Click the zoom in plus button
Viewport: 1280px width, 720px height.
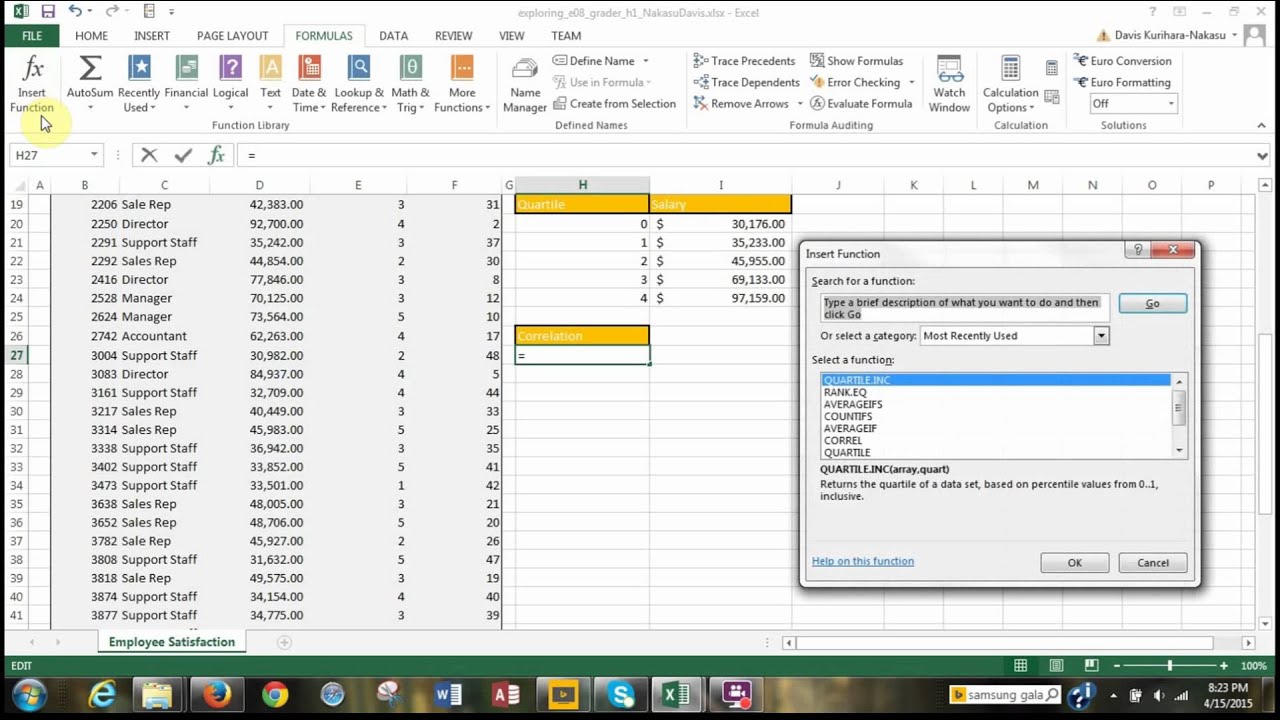pyautogui.click(x=1223, y=666)
